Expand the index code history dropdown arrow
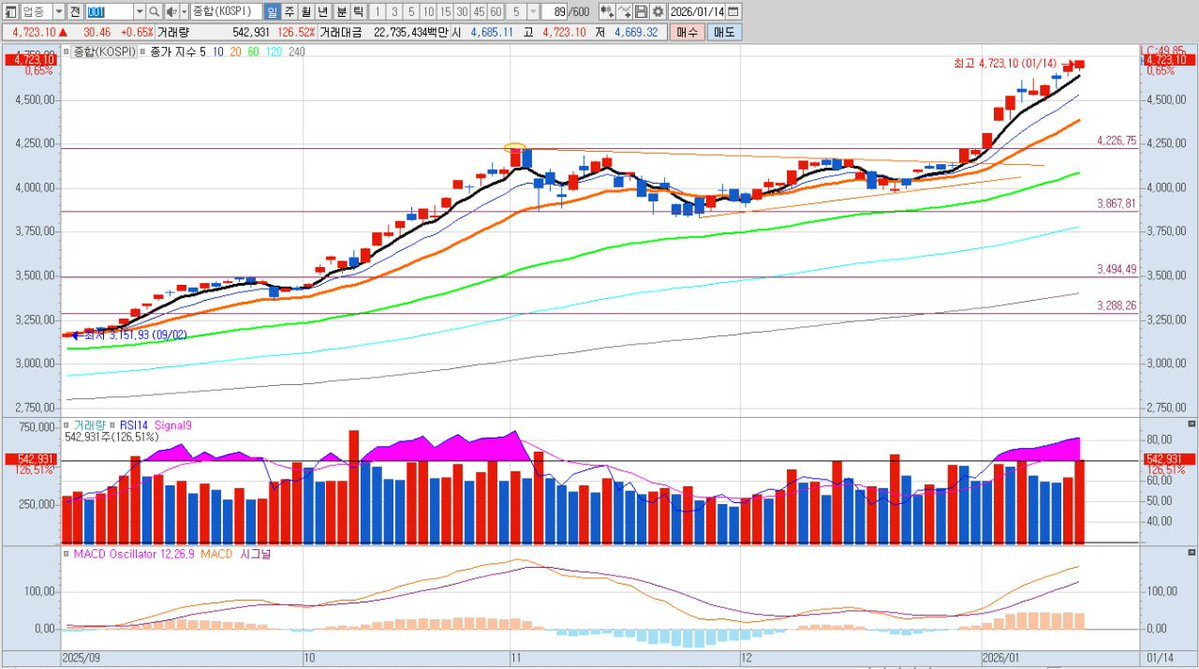Screen dimensions: 1199x669 coord(139,11)
